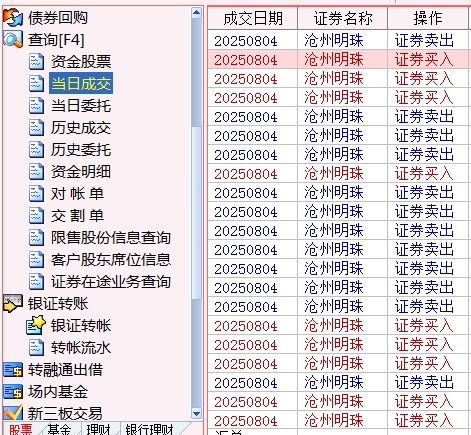Select the highlighted 证券买入 row
The image size is (471, 435).
339,60
